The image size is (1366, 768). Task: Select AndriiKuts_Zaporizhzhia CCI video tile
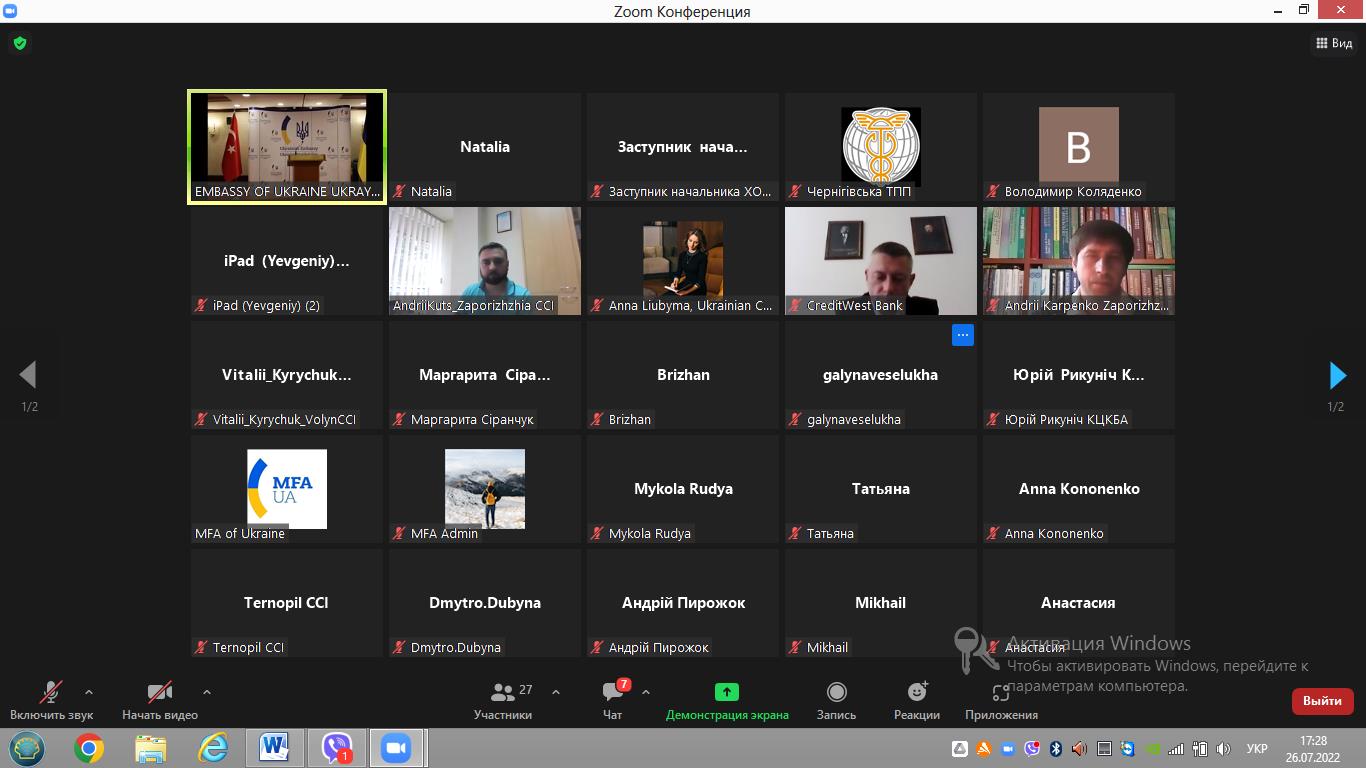[485, 261]
